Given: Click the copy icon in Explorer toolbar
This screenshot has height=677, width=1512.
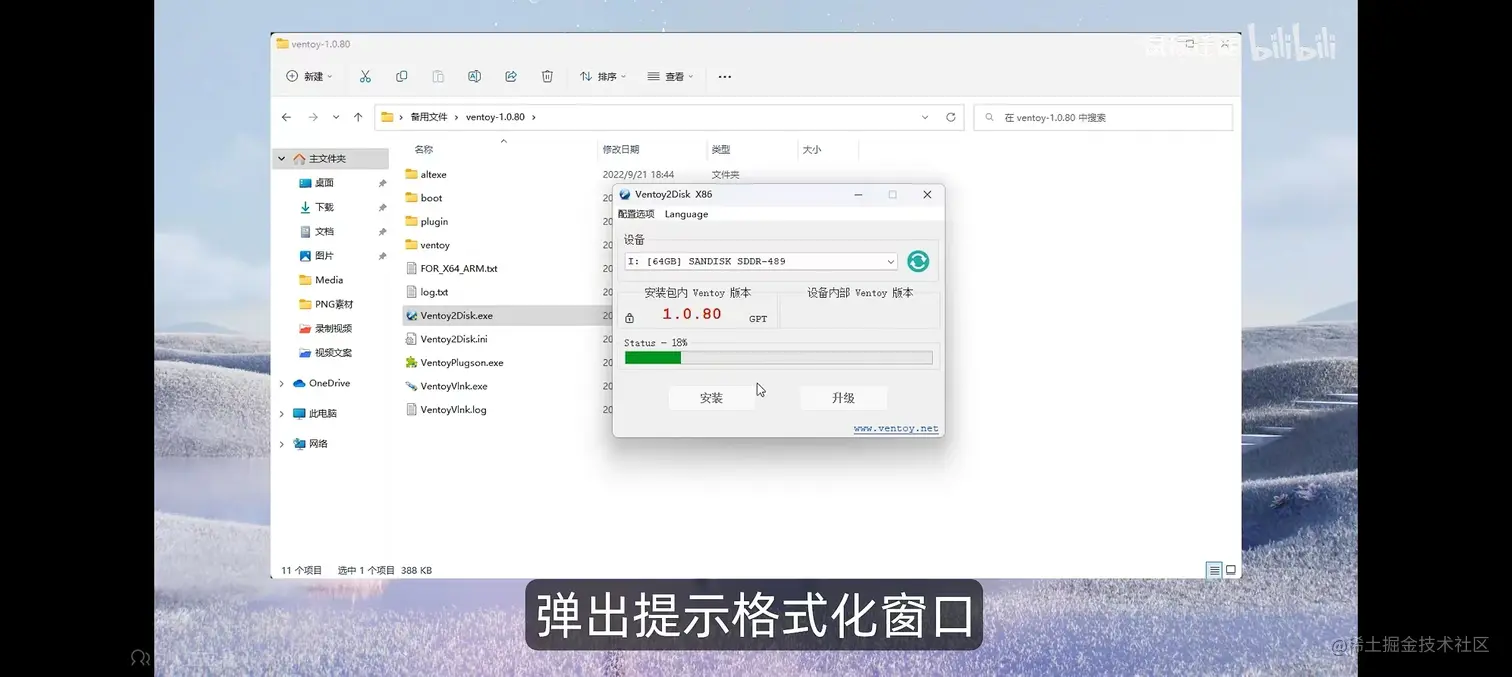Looking at the screenshot, I should [x=401, y=76].
